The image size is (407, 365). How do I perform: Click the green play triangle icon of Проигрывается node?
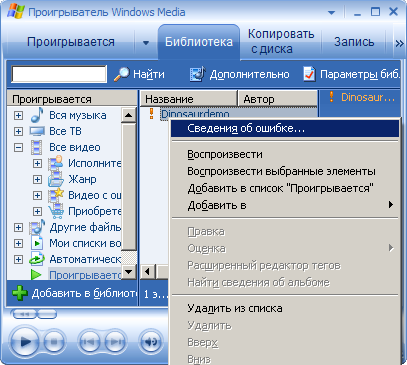tap(36, 275)
